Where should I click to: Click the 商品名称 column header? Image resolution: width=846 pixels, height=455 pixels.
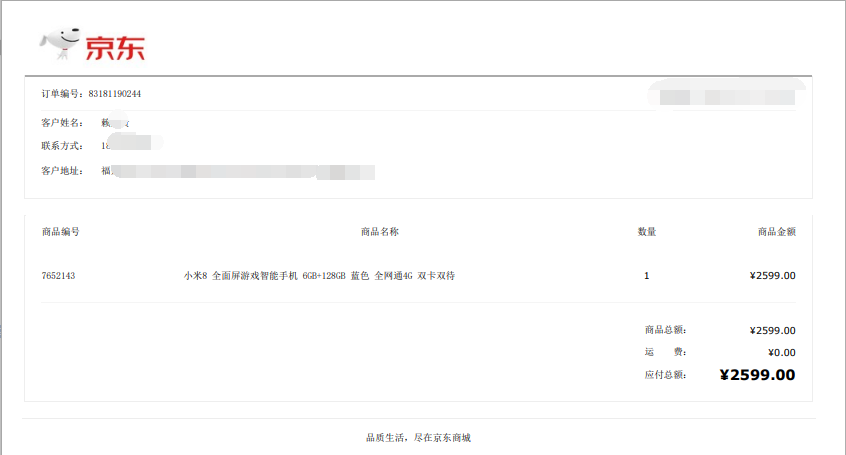(x=380, y=232)
